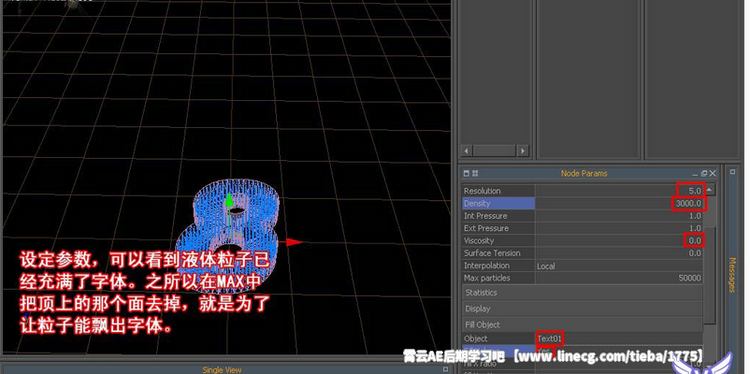Image resolution: width=750 pixels, height=374 pixels.
Task: Open the Messages side tab
Action: [x=731, y=275]
